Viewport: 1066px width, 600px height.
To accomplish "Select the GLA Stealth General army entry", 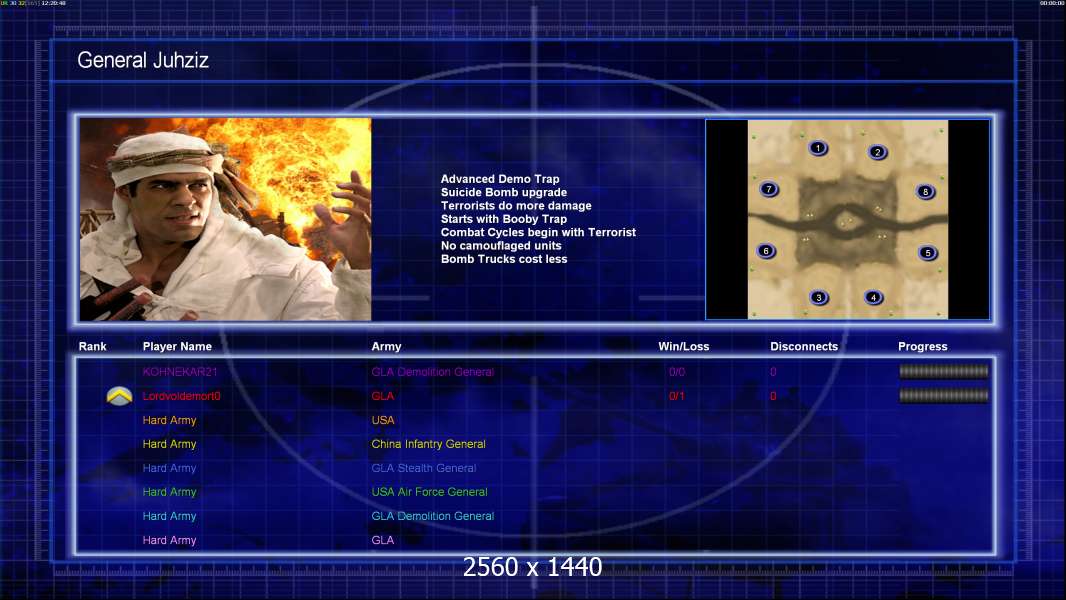I will (423, 468).
